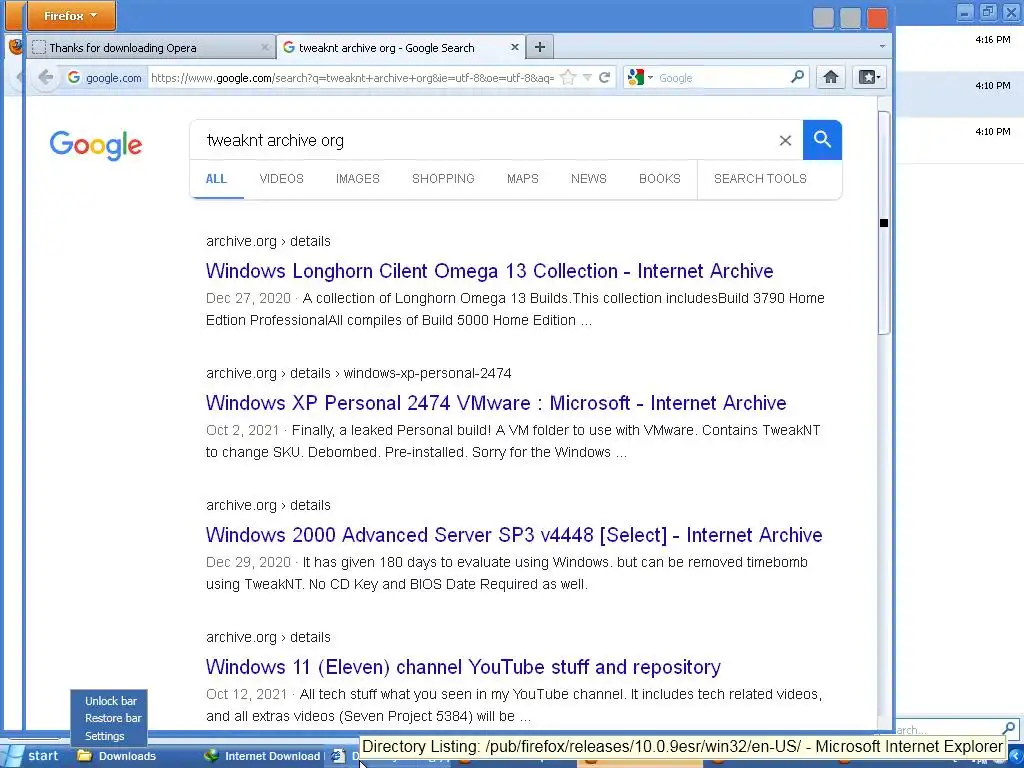
Task: Close the Thanks for downloading Opera tab
Action: 264,47
